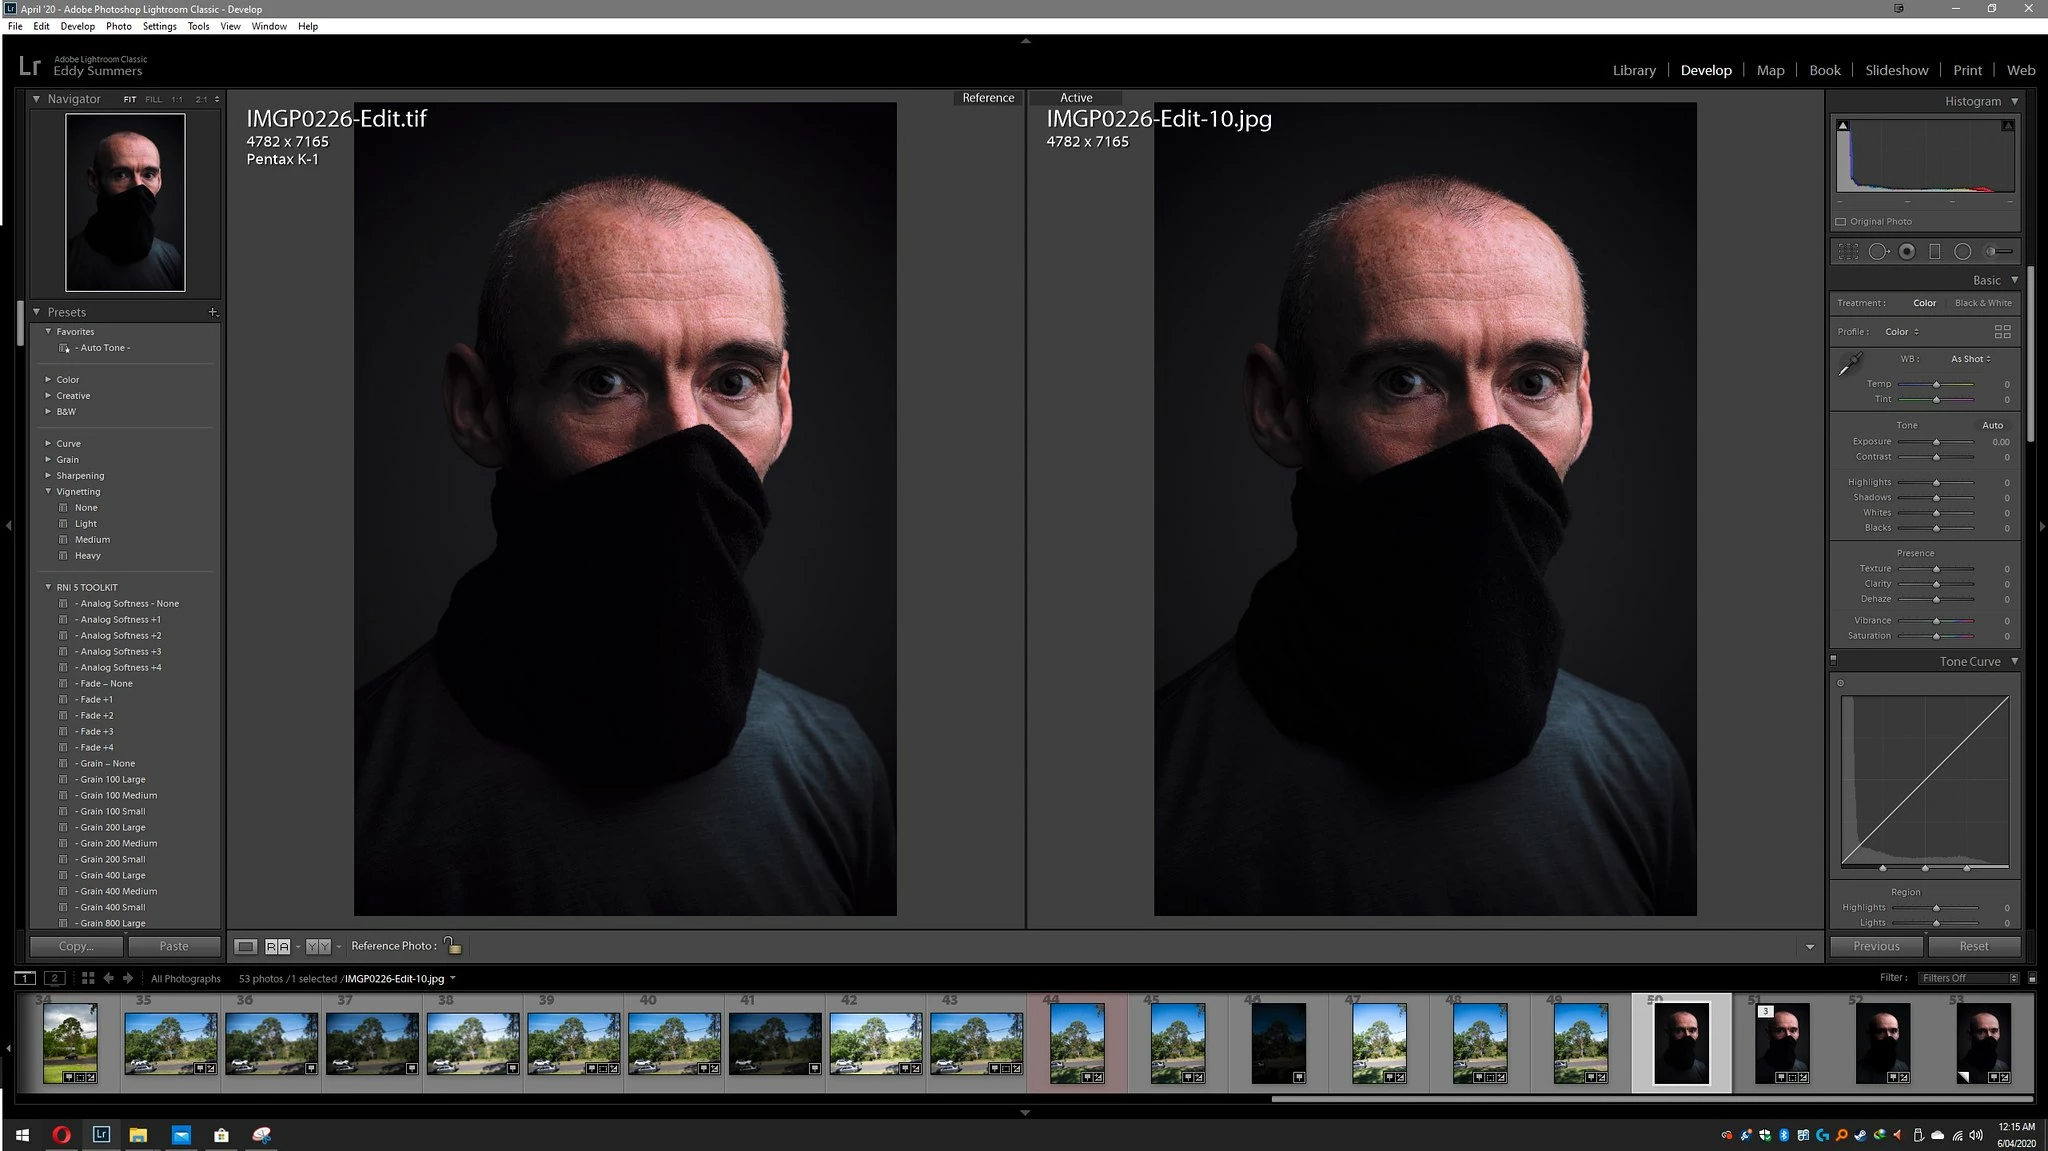Toggle the Tone Curve panel switch
The width and height of the screenshot is (2048, 1151).
(1833, 660)
